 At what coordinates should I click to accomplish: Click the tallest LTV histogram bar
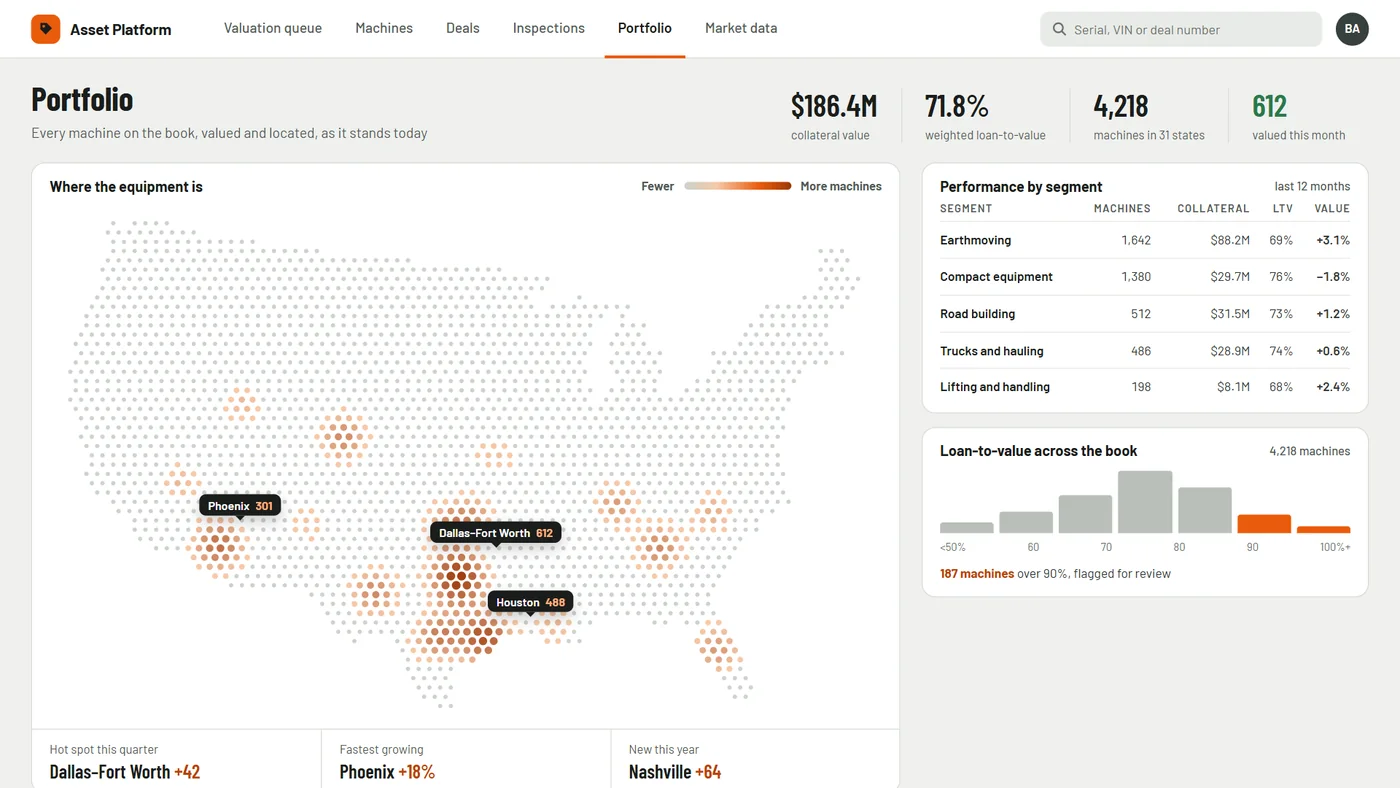click(x=1145, y=502)
